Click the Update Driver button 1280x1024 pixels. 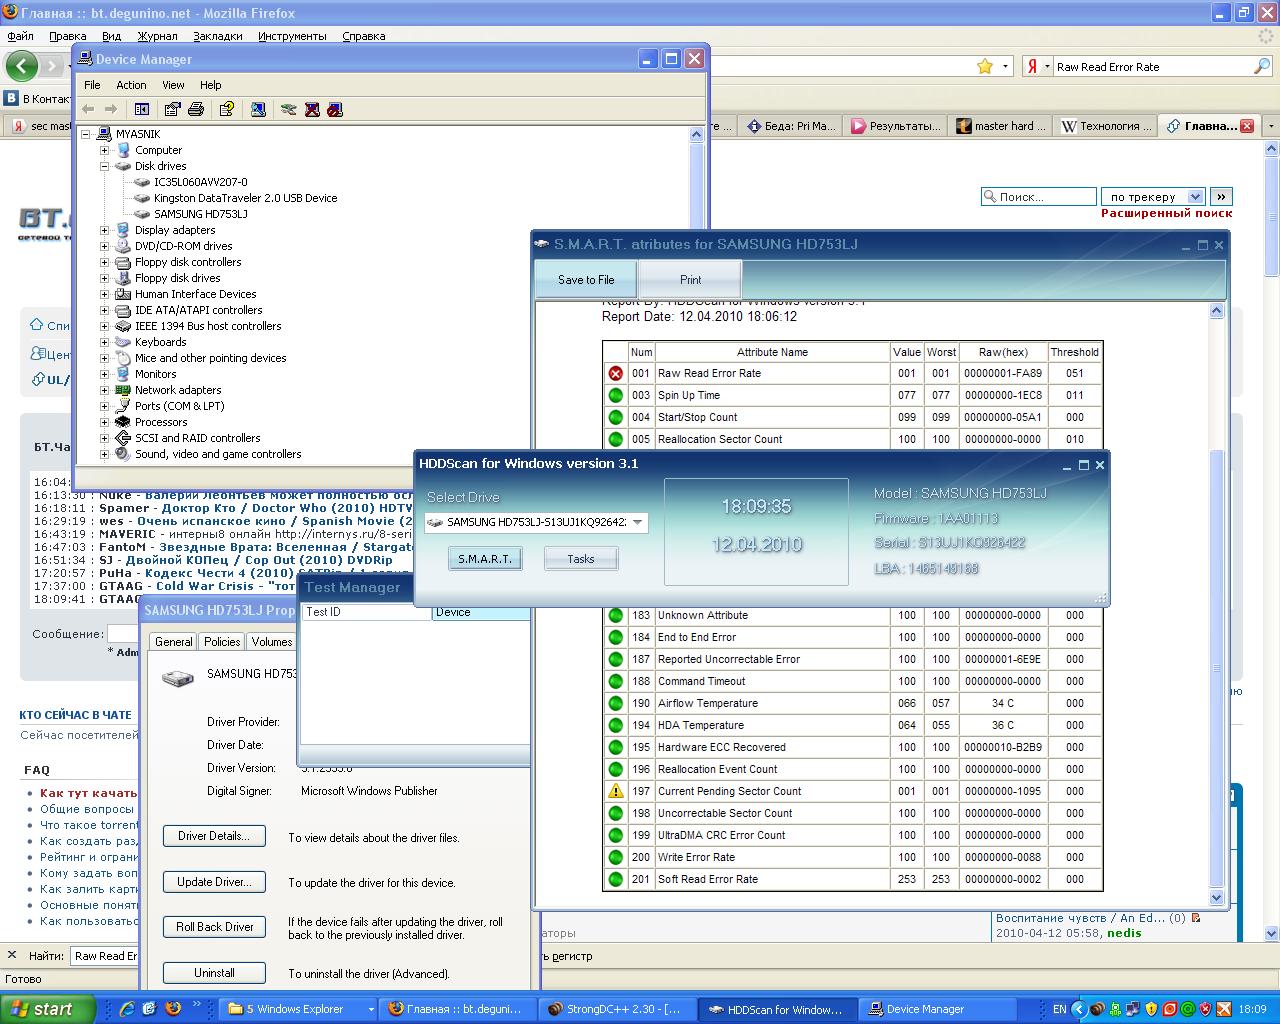214,882
